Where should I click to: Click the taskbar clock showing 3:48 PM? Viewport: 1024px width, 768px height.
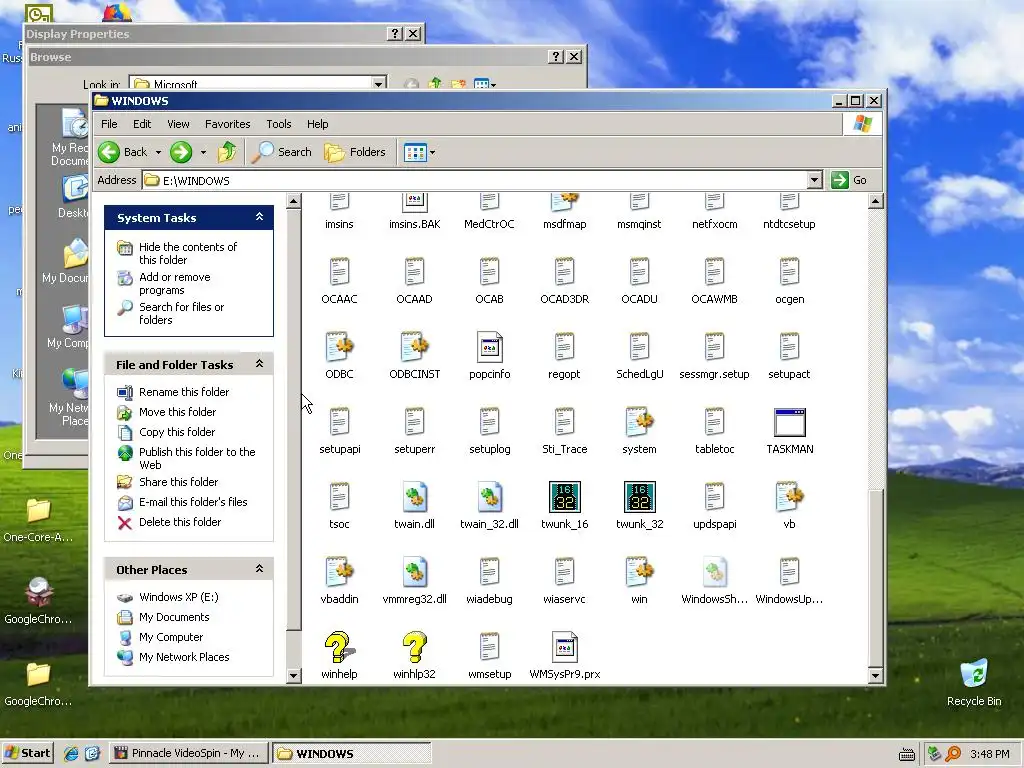pos(989,754)
